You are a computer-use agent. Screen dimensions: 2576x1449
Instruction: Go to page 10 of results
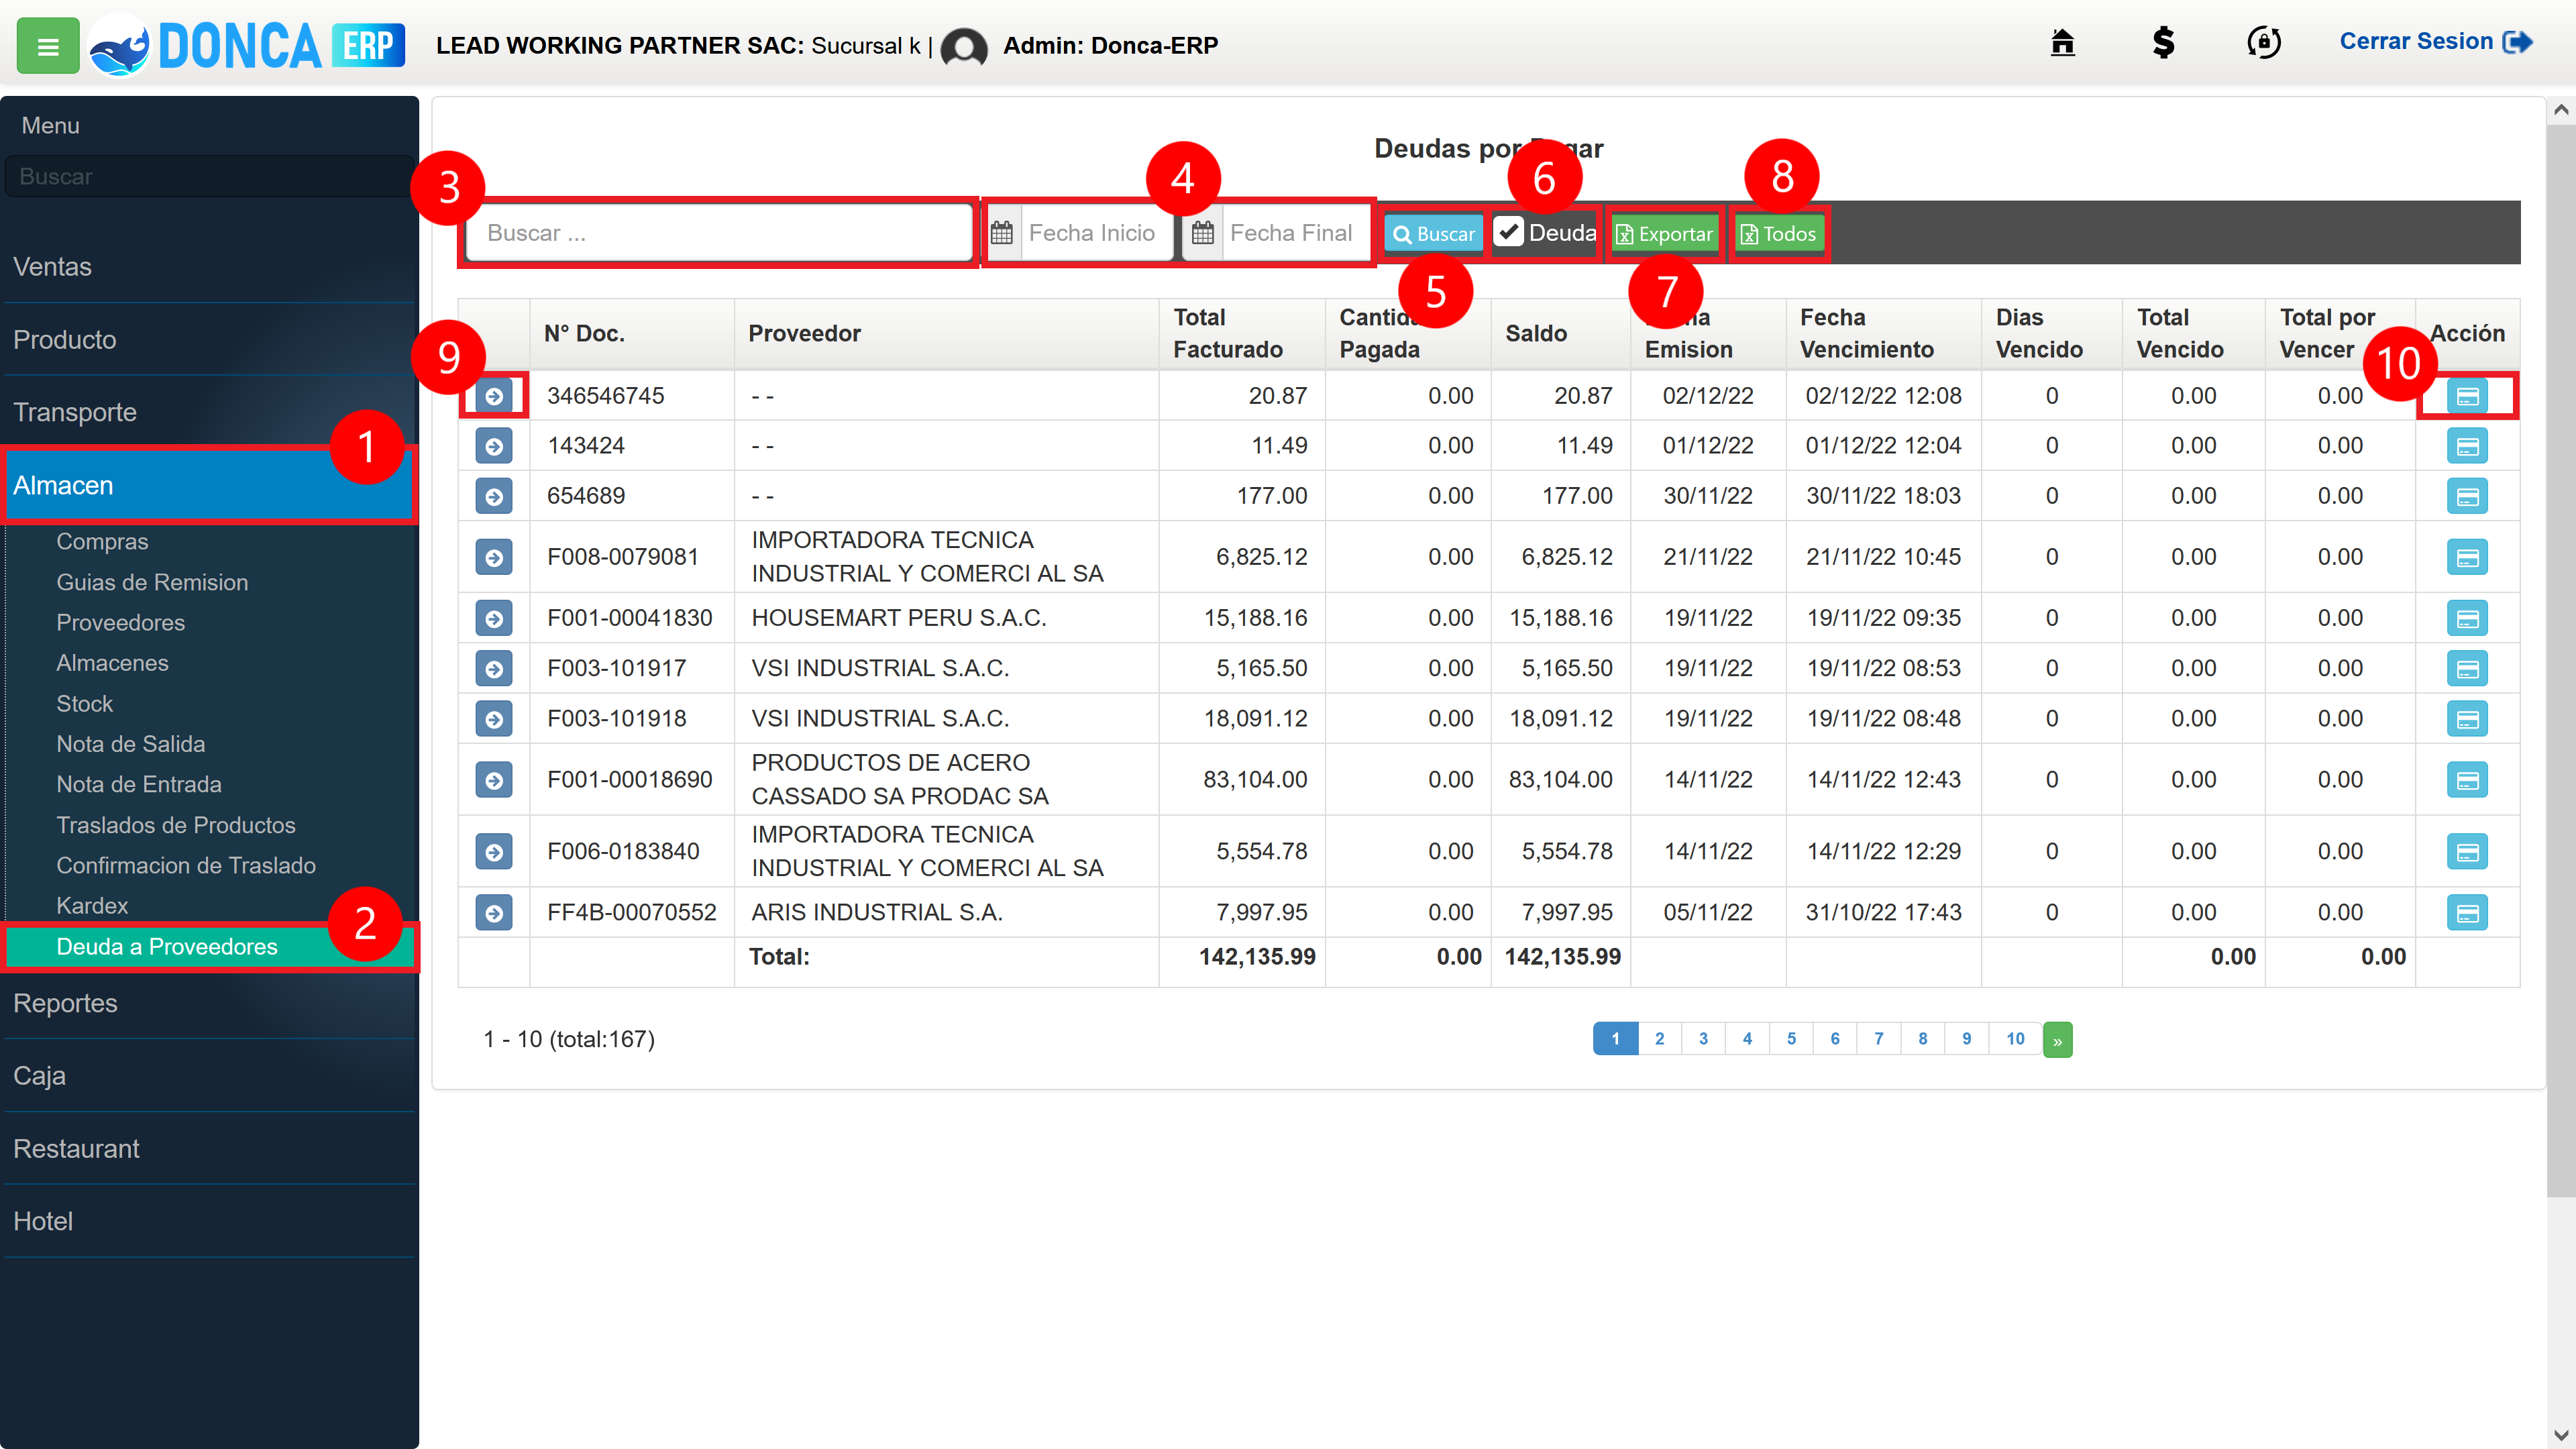[2015, 1039]
